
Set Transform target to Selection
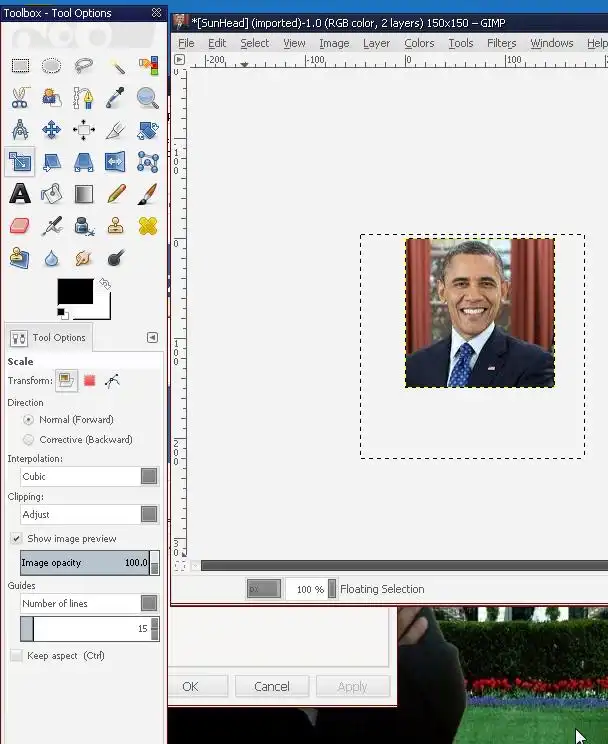(90, 381)
